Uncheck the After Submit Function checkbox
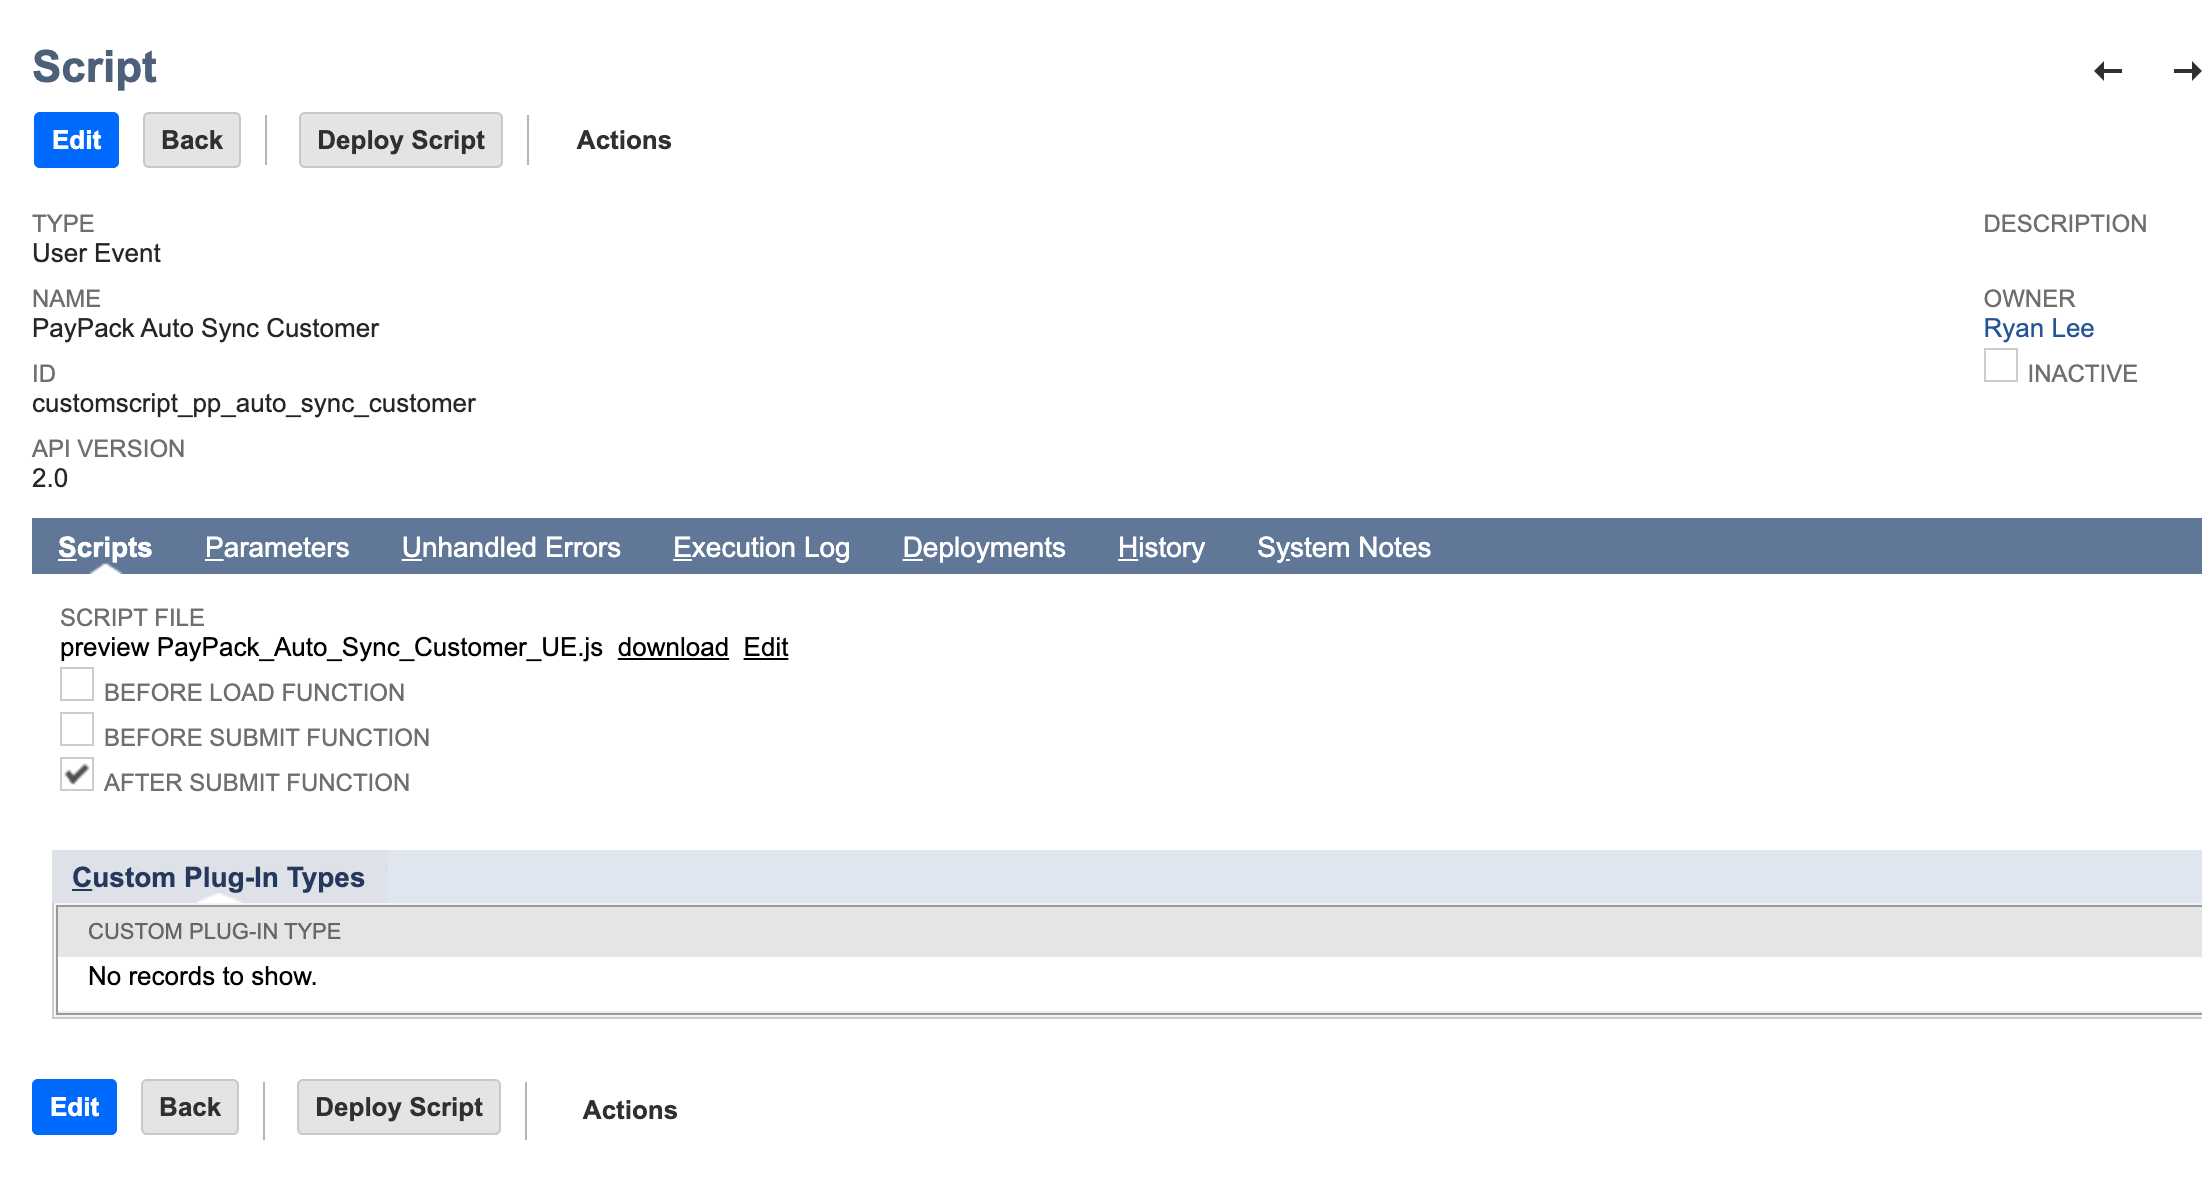Screen dimensions: 2202x1182 tap(77, 774)
